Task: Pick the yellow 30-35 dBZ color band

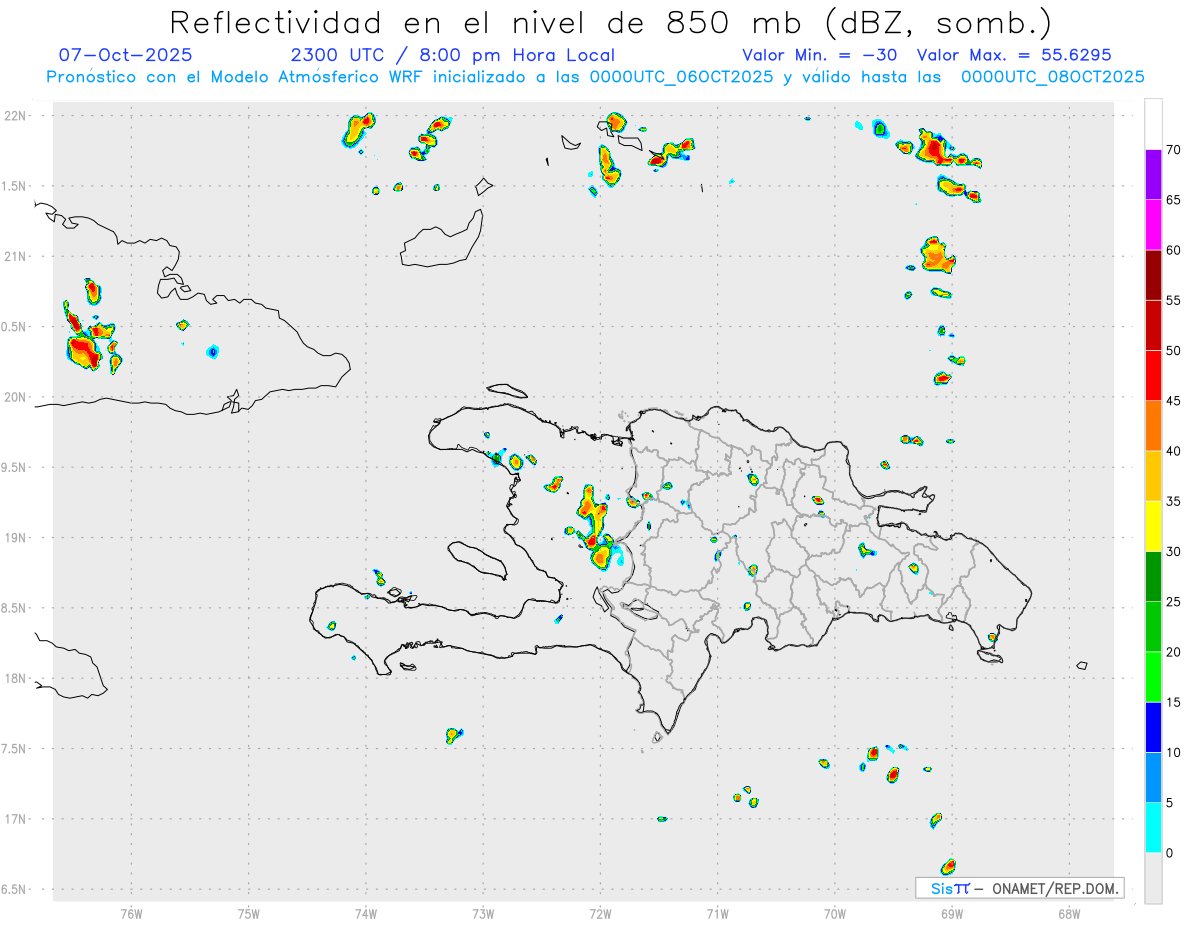Action: pos(1153,526)
